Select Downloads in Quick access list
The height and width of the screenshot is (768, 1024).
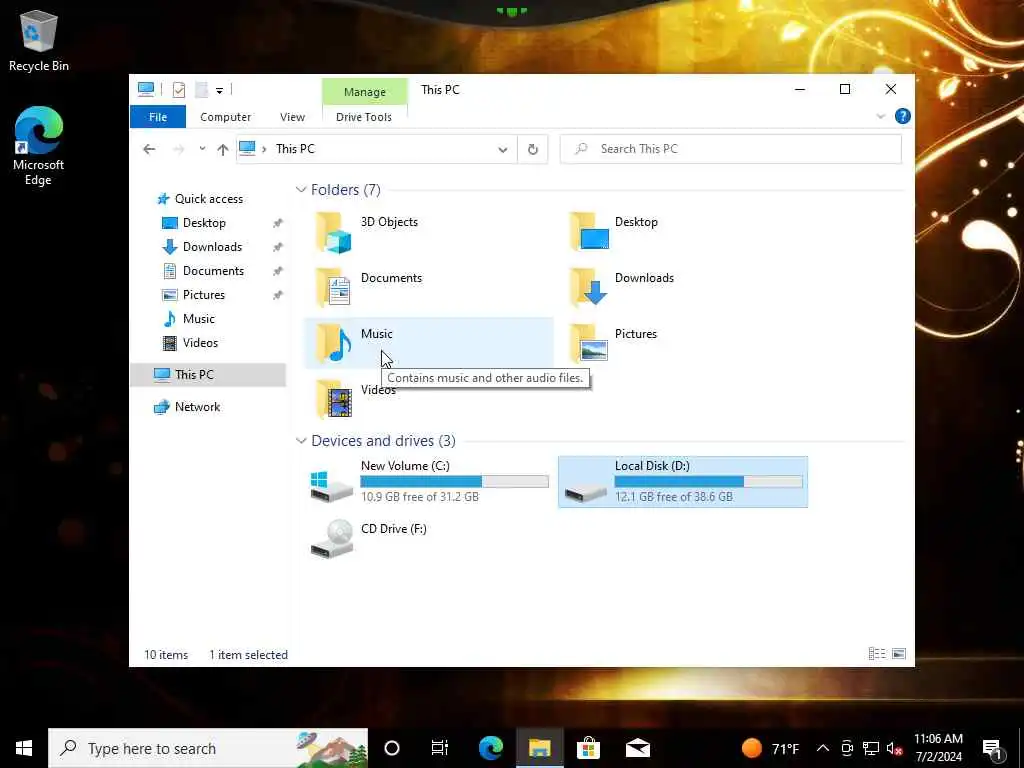(x=212, y=247)
